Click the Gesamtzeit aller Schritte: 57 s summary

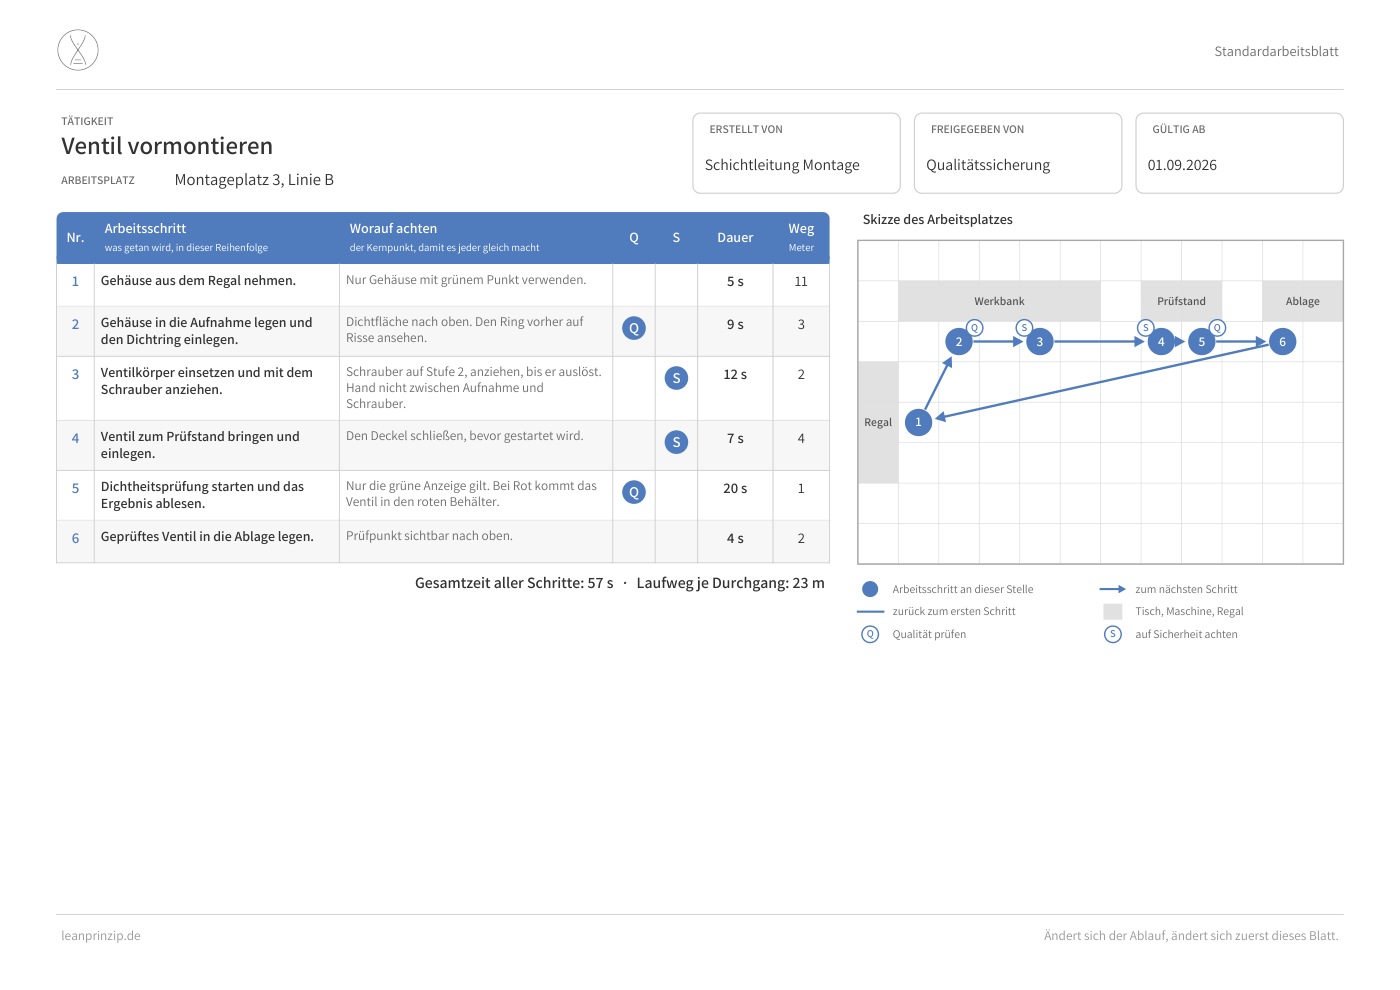[x=514, y=583]
